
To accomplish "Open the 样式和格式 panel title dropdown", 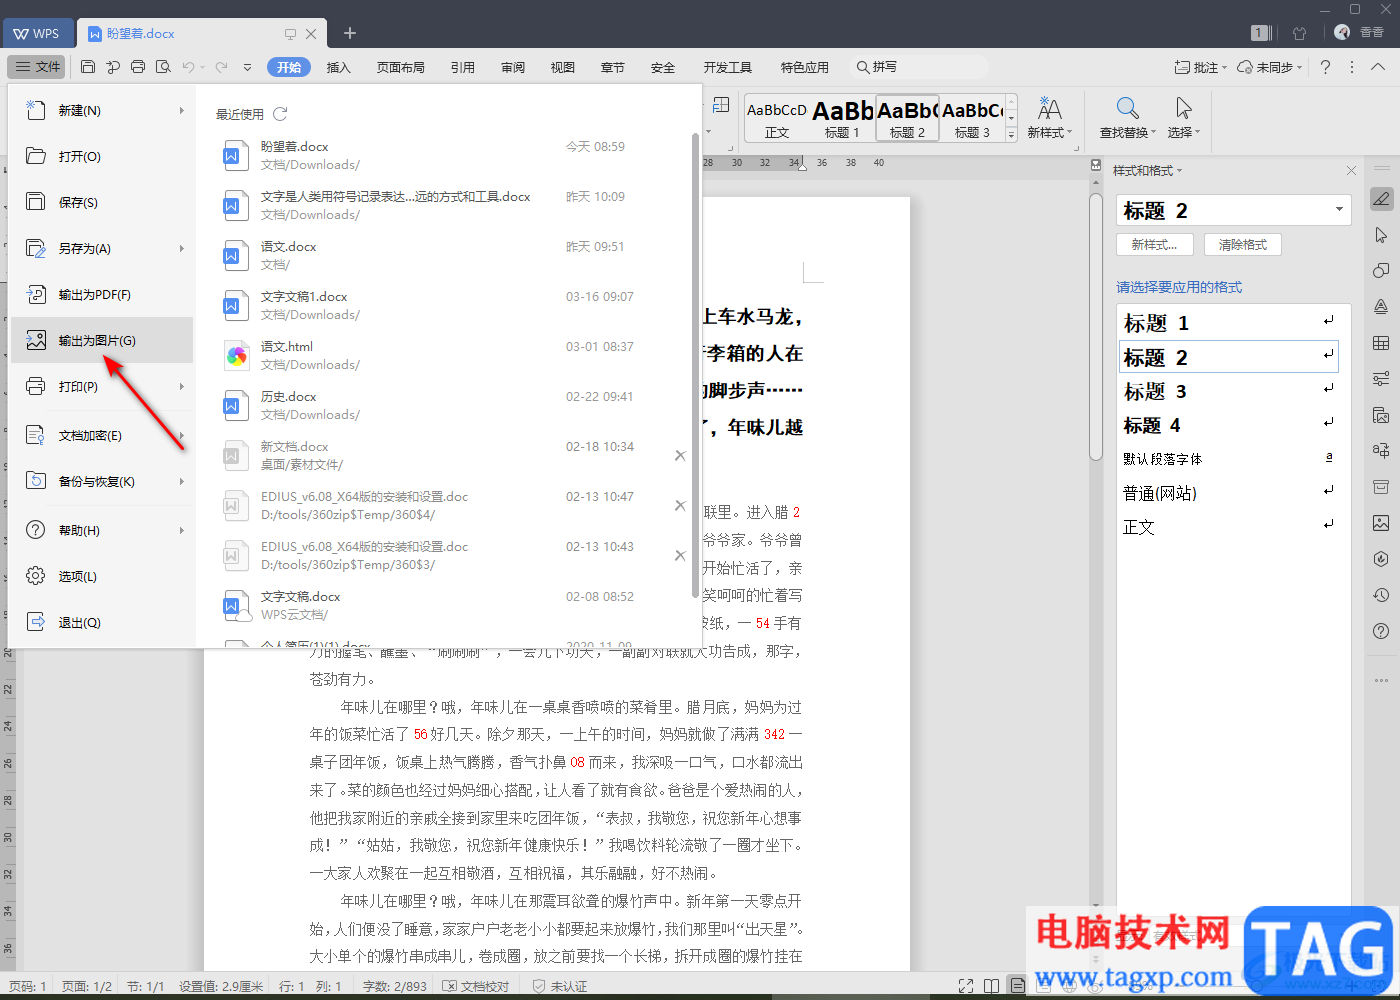I will pyautogui.click(x=1147, y=171).
